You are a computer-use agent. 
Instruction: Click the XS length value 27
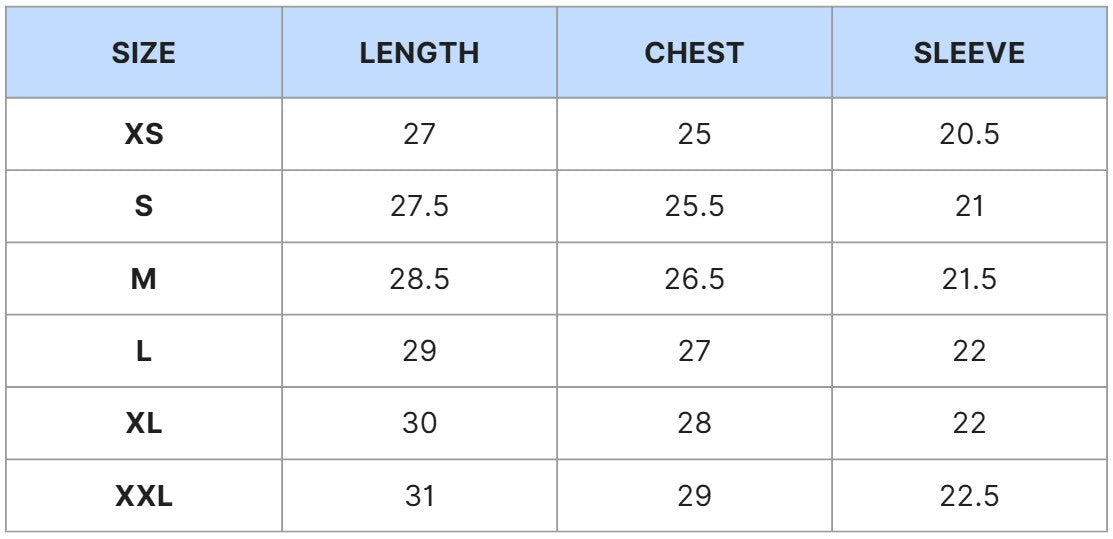pos(419,134)
